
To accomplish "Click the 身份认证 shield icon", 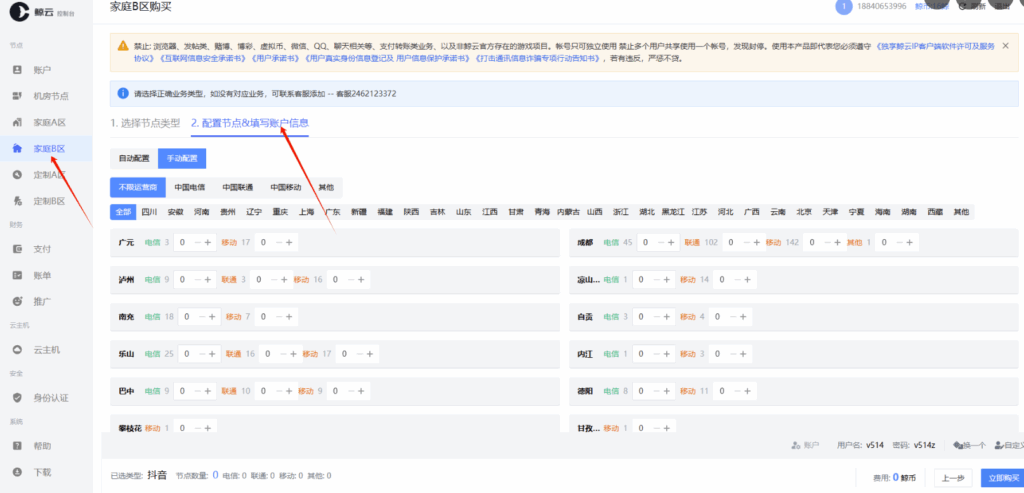I will [x=18, y=398].
